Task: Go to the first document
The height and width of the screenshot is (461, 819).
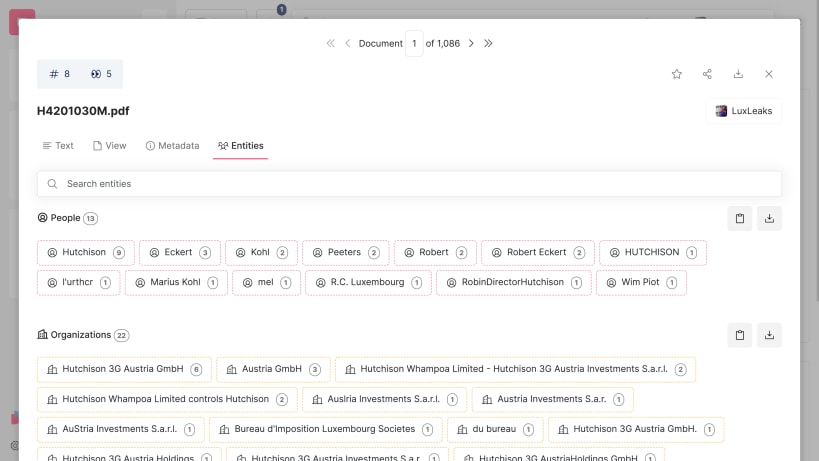Action: pyautogui.click(x=331, y=43)
